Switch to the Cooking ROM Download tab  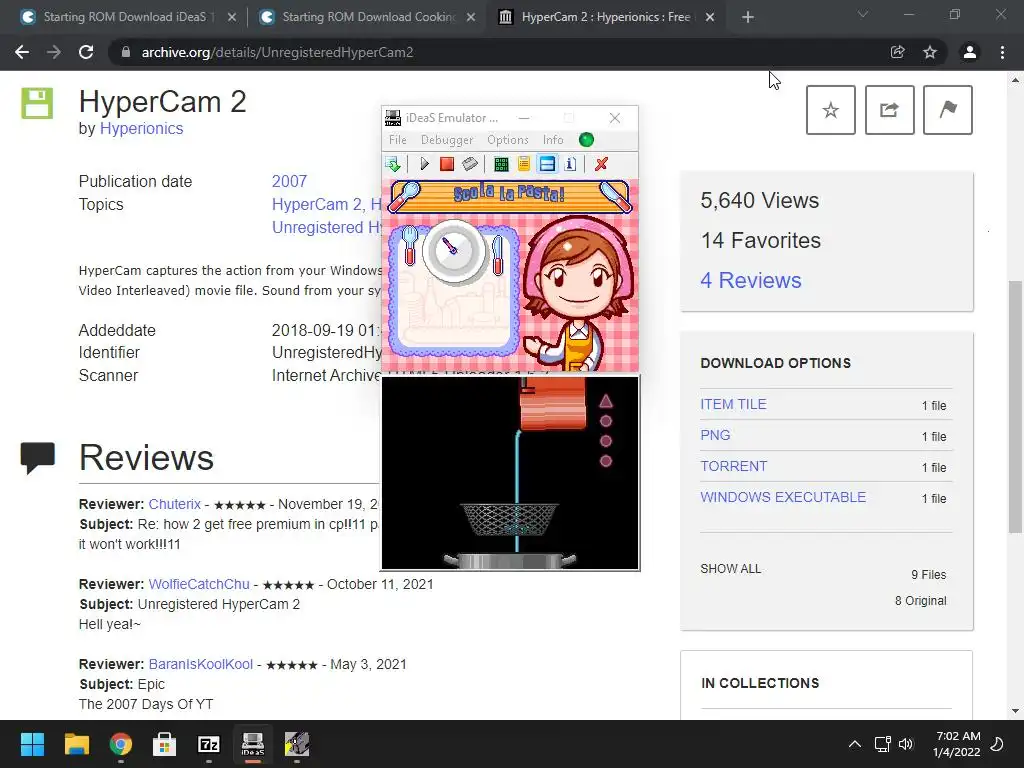point(367,17)
